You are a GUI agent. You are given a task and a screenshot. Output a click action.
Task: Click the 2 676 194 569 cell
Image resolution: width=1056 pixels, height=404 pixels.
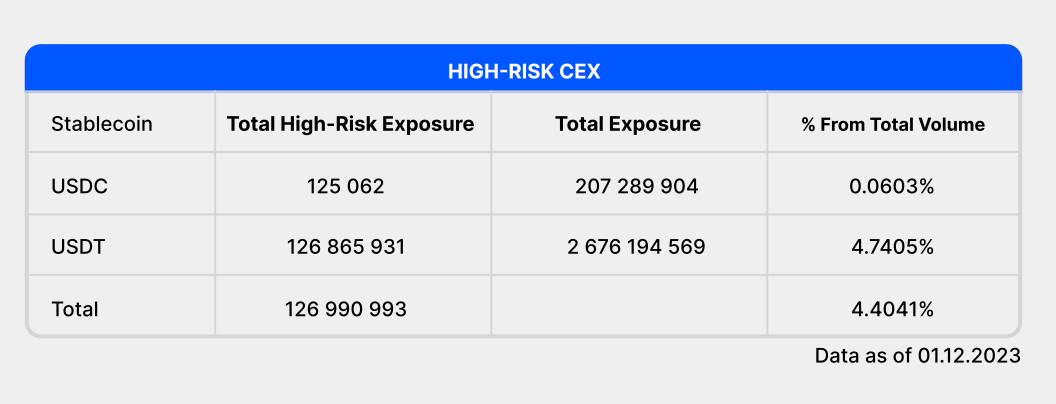(x=636, y=246)
